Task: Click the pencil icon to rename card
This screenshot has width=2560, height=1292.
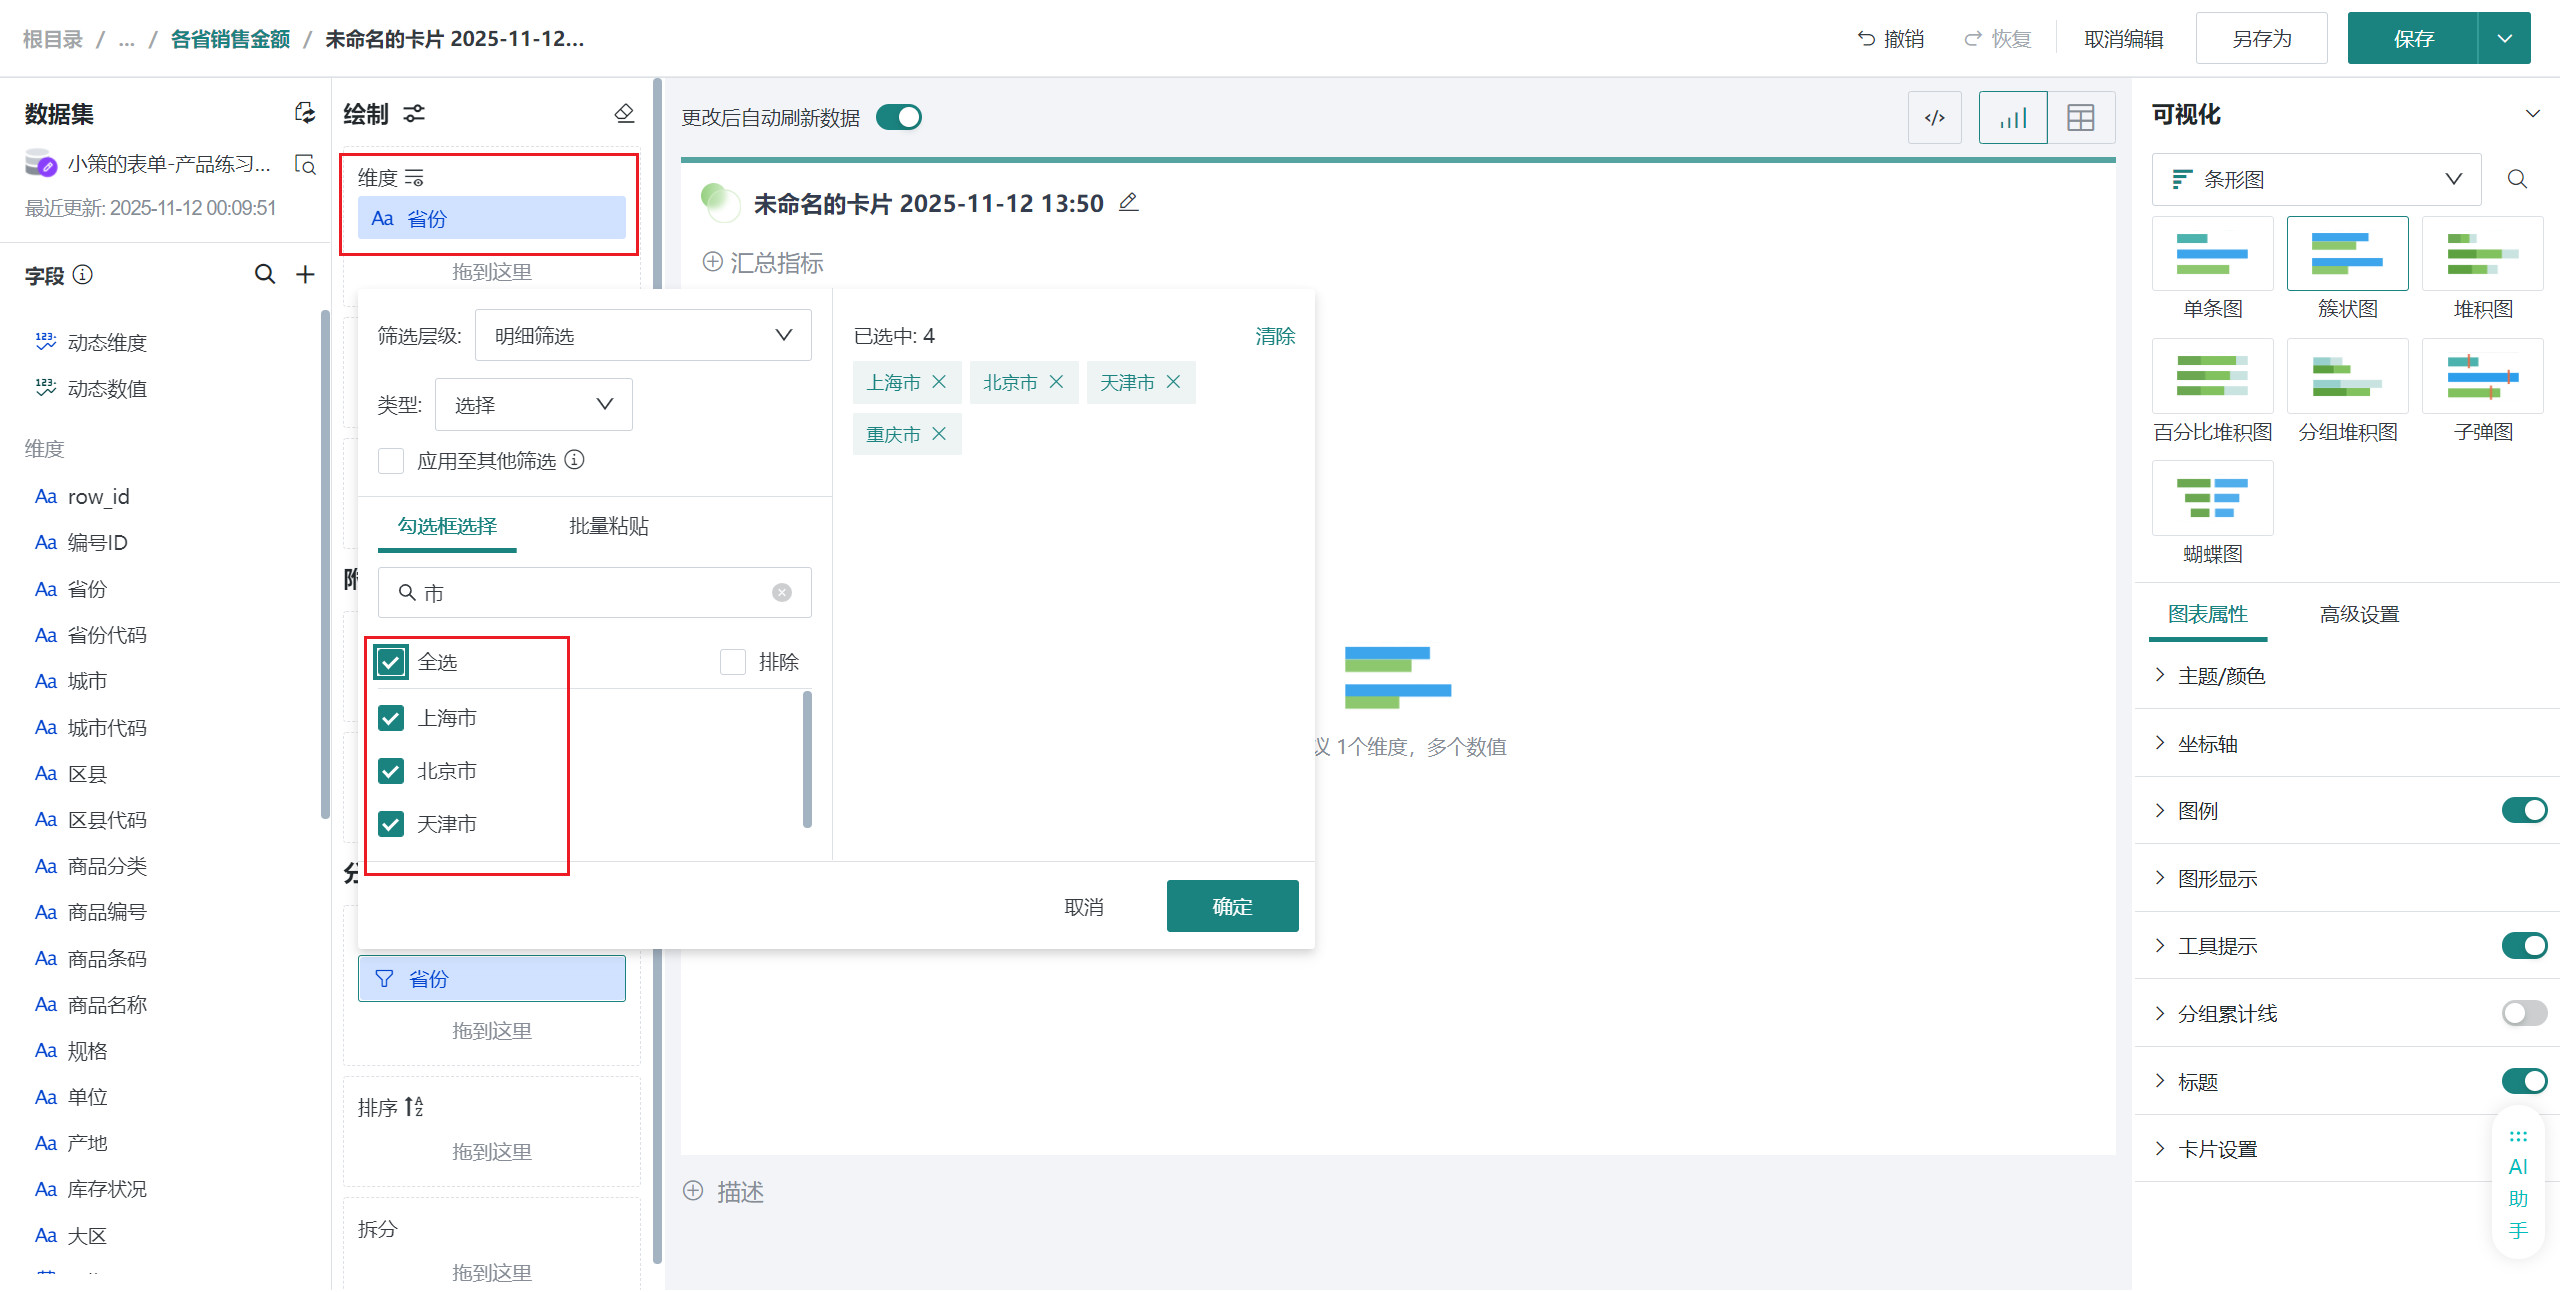Action: point(1128,203)
